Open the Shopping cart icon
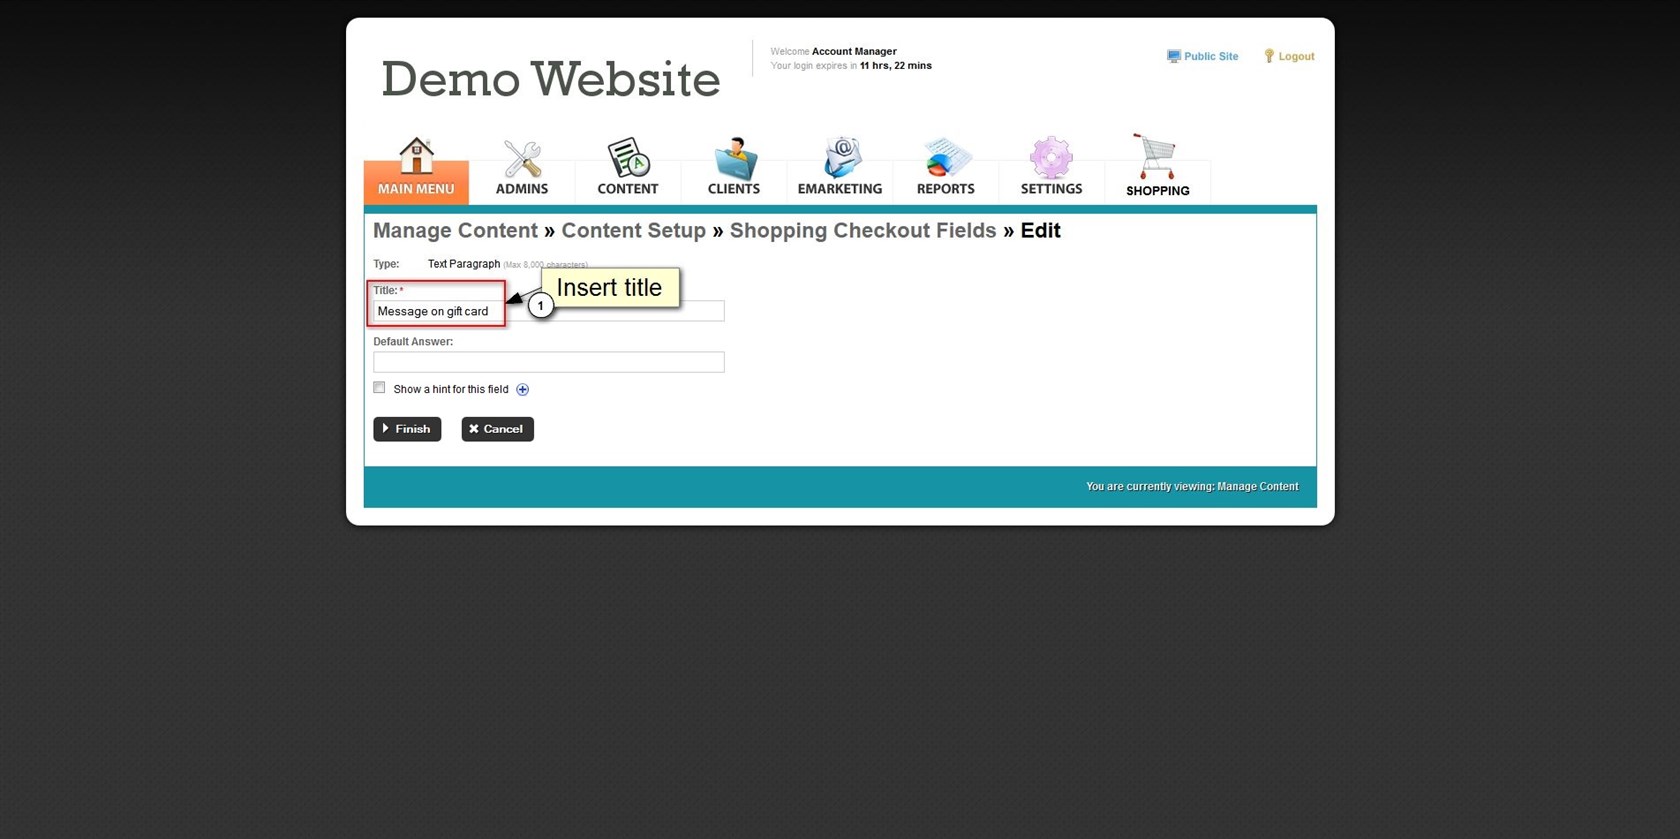This screenshot has width=1680, height=839. tap(1157, 158)
